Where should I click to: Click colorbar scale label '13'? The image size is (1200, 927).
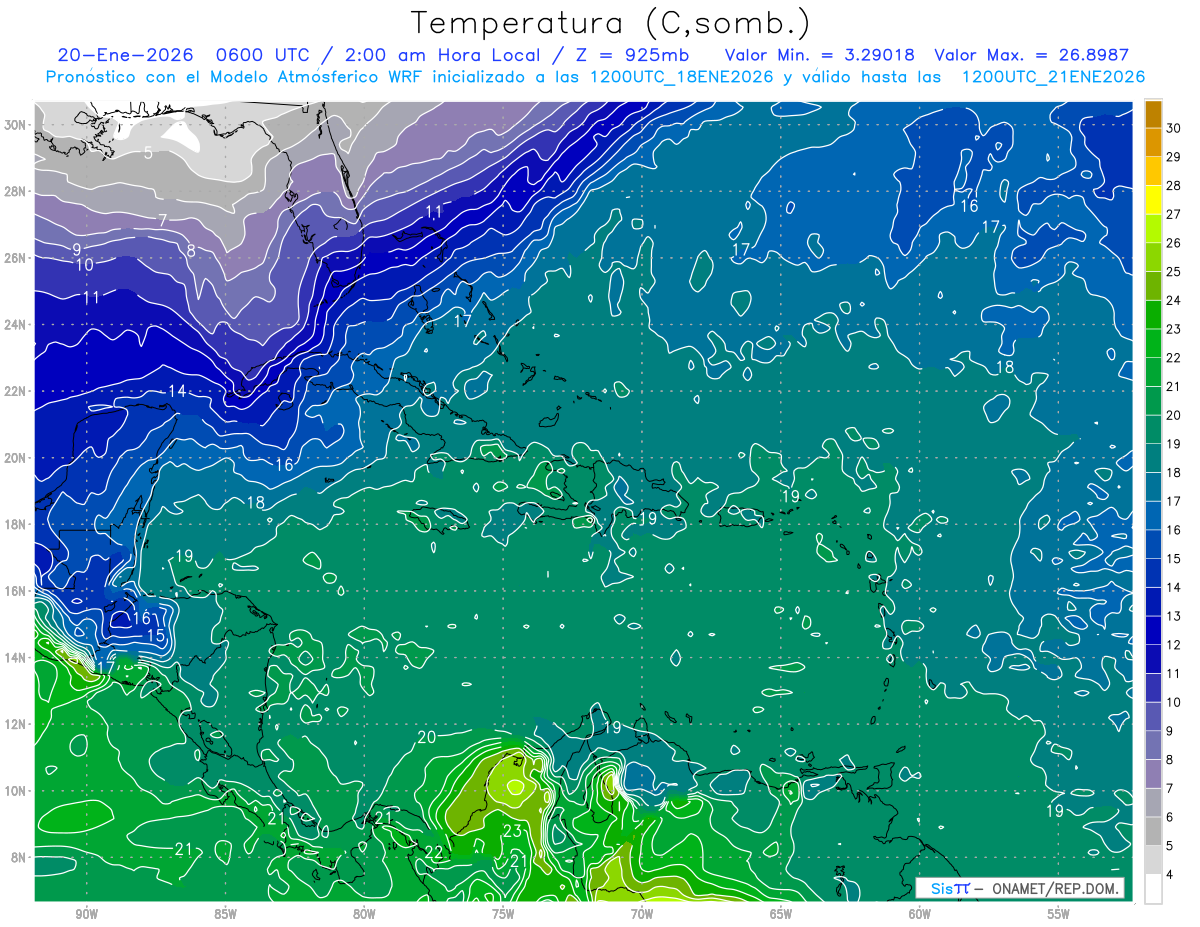click(x=1174, y=616)
